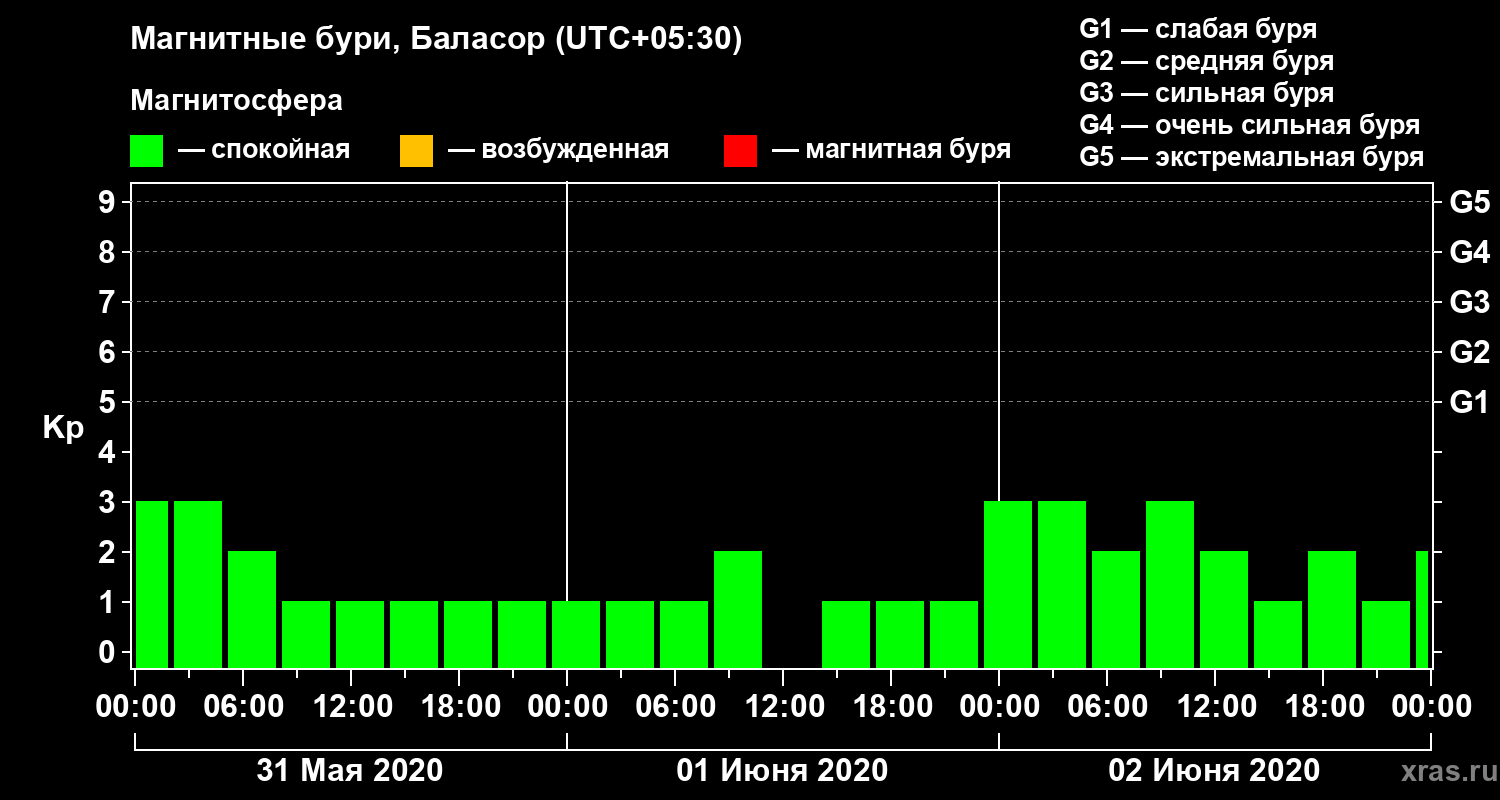Click the 'G4 — очень сильная буря' legend line
This screenshot has width=1500, height=800.
1249,124
